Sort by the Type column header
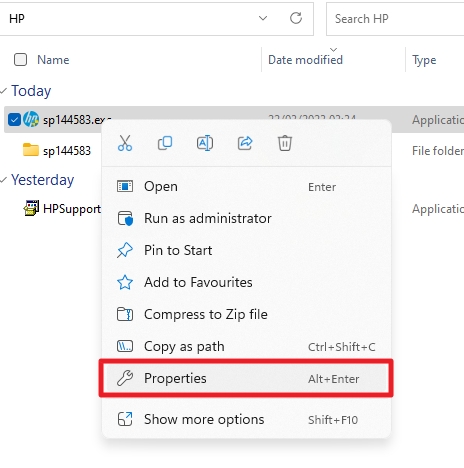 (424, 60)
